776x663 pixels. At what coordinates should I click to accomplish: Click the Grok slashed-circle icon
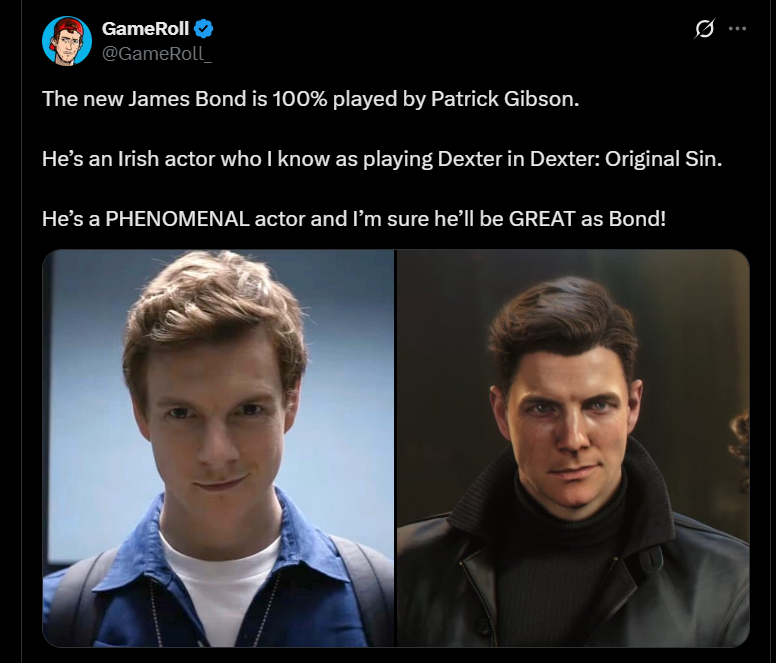704,29
